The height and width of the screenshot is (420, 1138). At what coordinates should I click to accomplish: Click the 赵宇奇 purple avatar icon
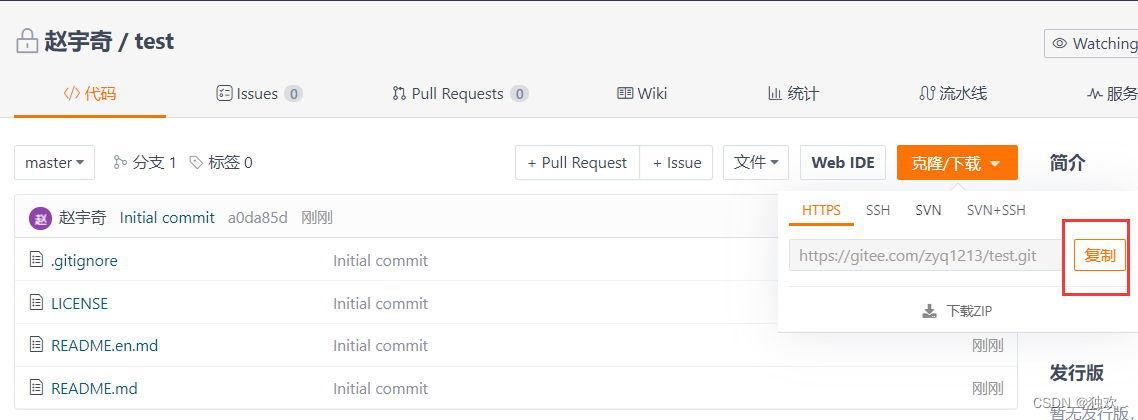pos(40,218)
